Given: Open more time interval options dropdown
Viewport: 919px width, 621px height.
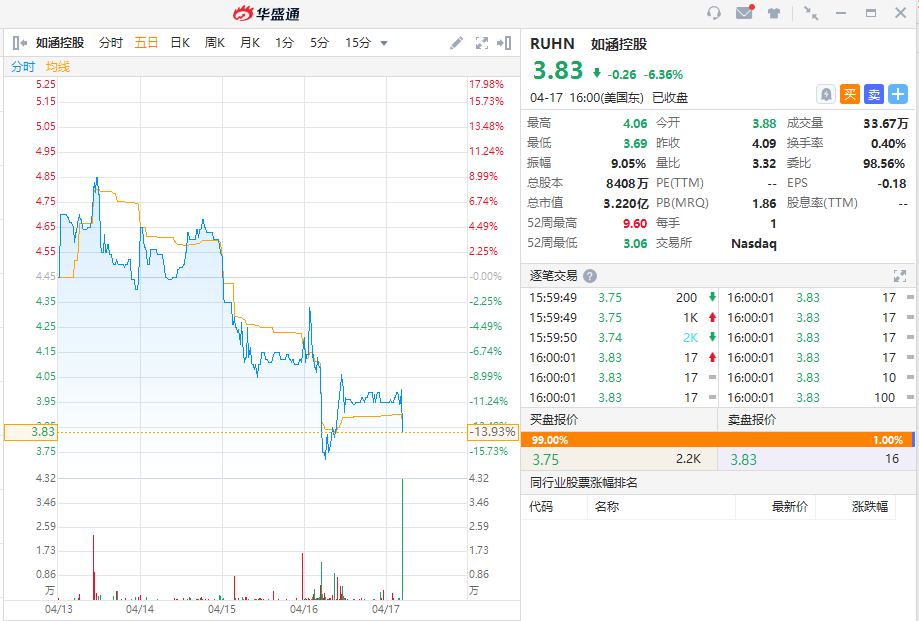Looking at the screenshot, I should click(384, 43).
